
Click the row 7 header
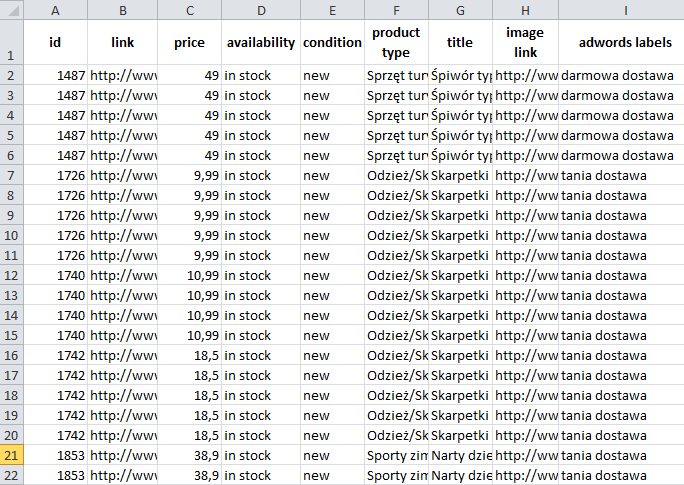[x=10, y=175]
